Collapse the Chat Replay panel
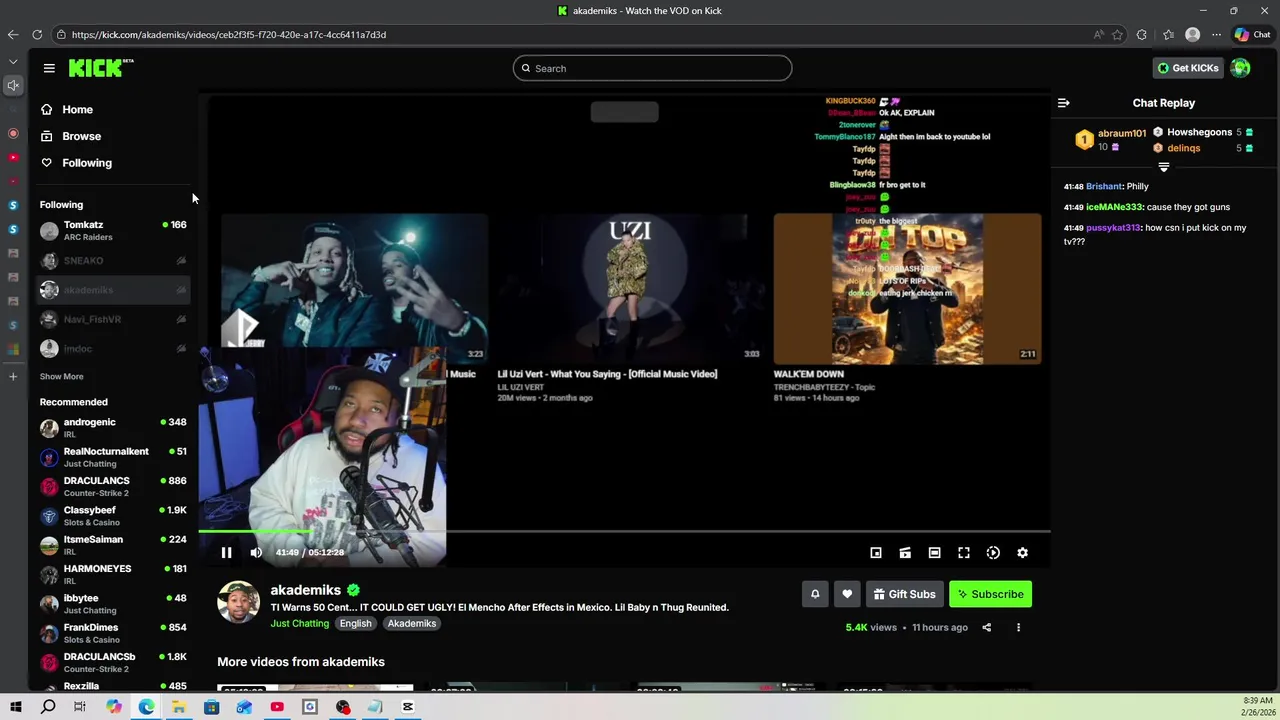Viewport: 1280px width, 720px height. click(1063, 103)
